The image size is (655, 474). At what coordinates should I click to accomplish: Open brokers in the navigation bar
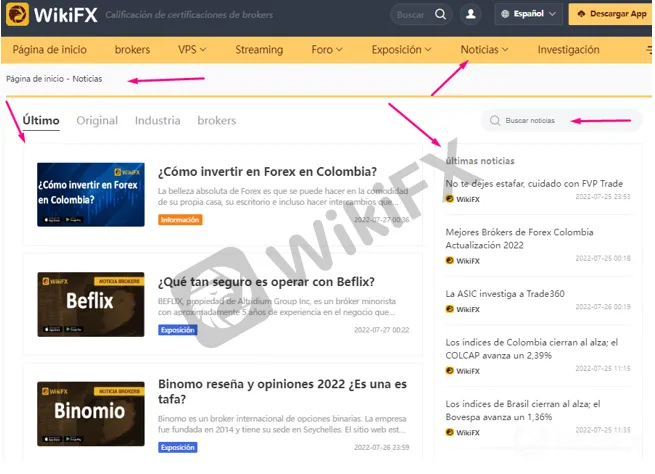click(x=132, y=50)
